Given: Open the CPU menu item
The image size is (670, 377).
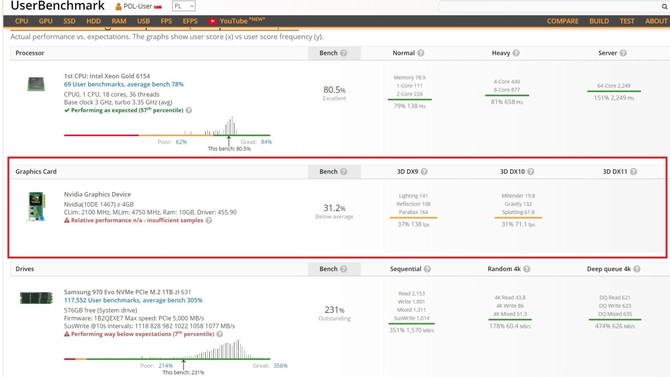Looking at the screenshot, I should 21,21.
